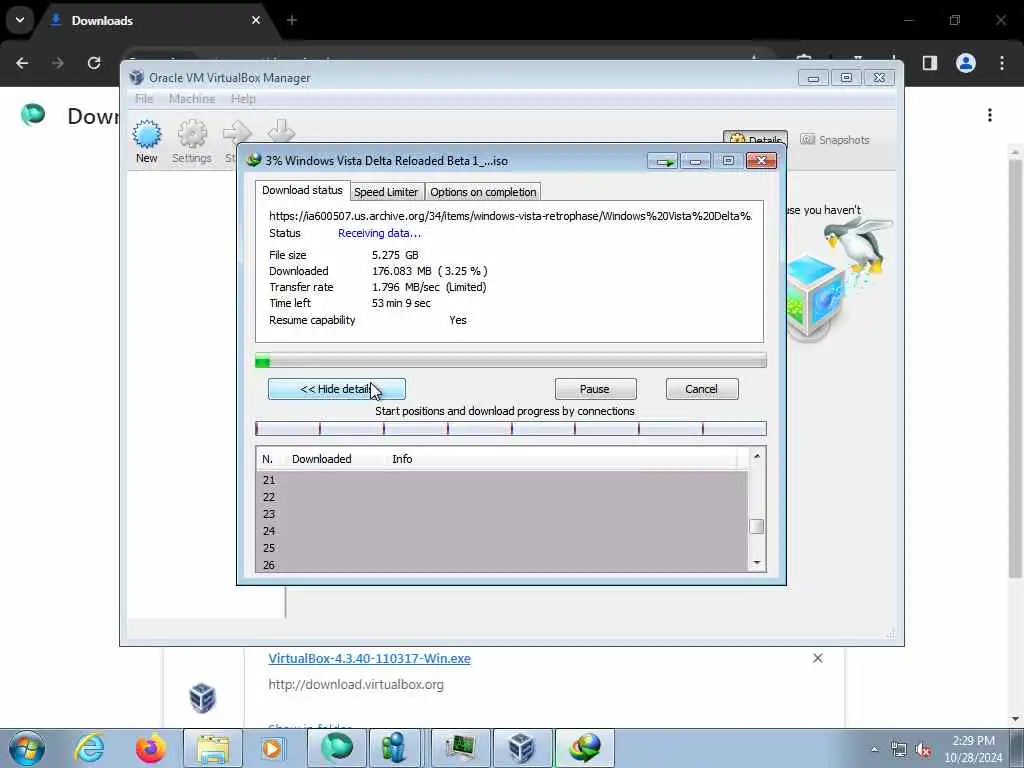Screen dimensions: 1024x768
Task: Cancel the download in progress
Action: (x=701, y=389)
